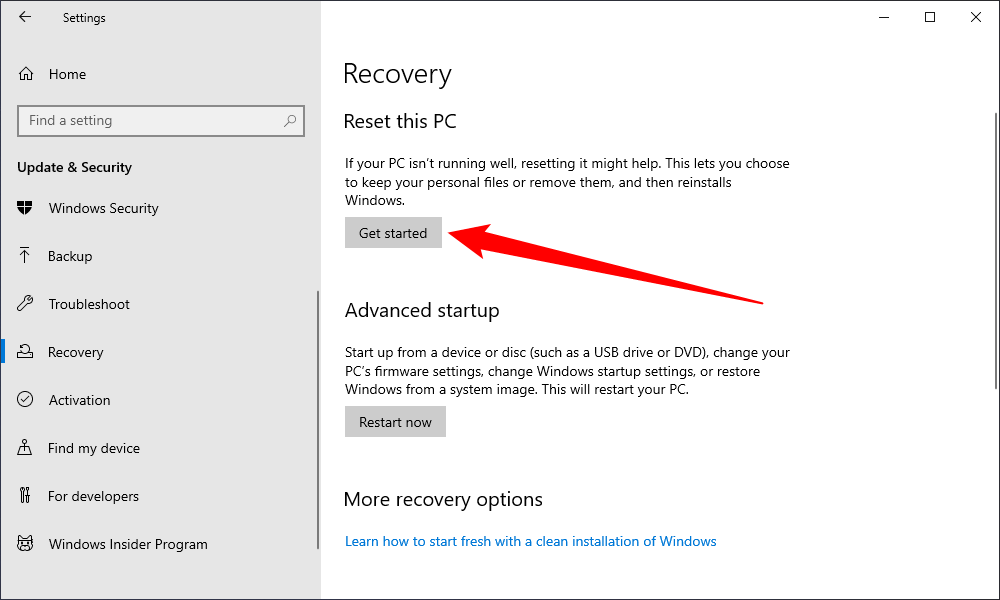
Task: Click the Restart now button
Action: (395, 422)
